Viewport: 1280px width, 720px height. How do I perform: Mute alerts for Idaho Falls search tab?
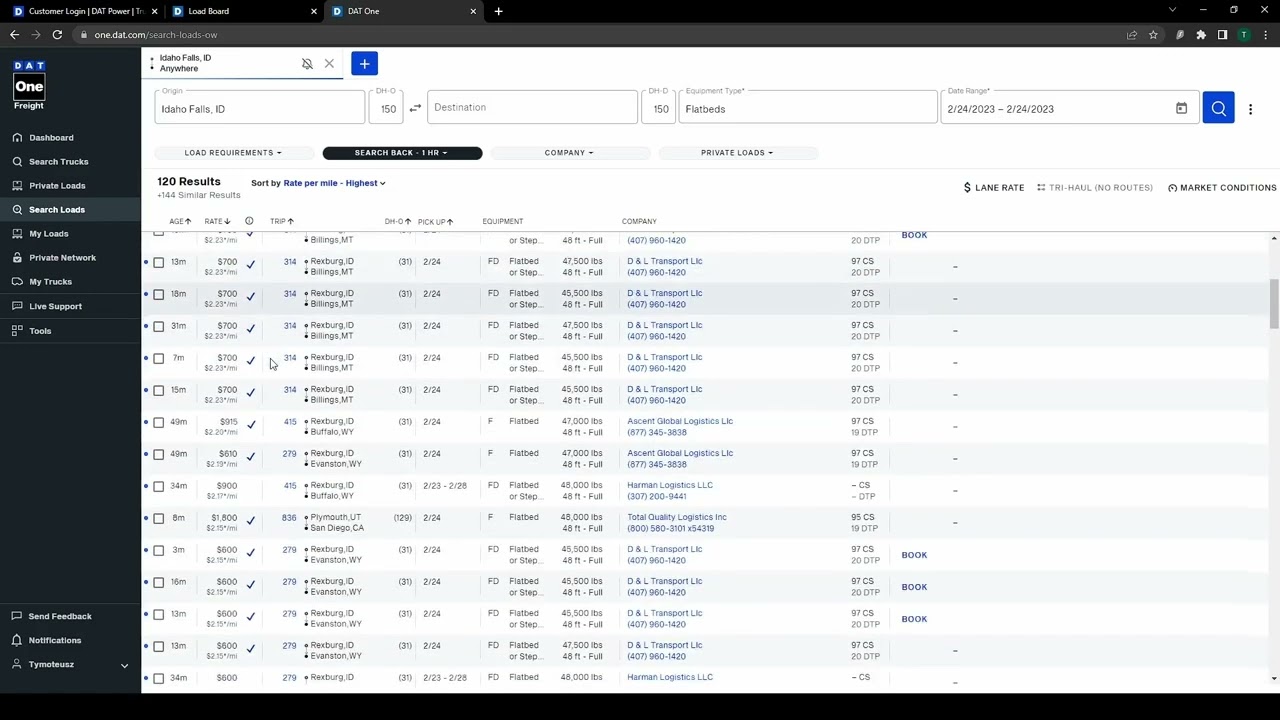[x=307, y=64]
